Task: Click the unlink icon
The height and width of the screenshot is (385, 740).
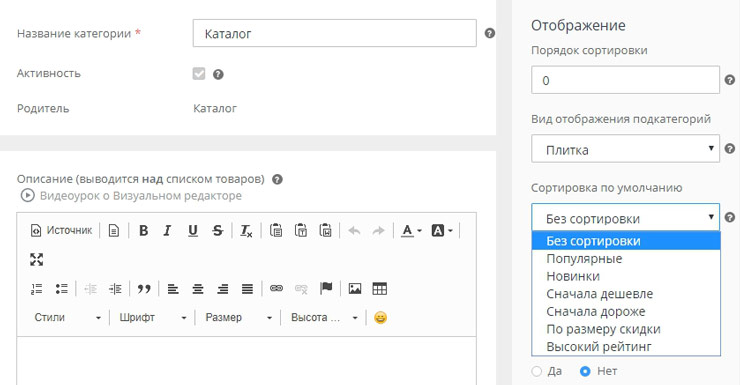Action: [x=301, y=288]
